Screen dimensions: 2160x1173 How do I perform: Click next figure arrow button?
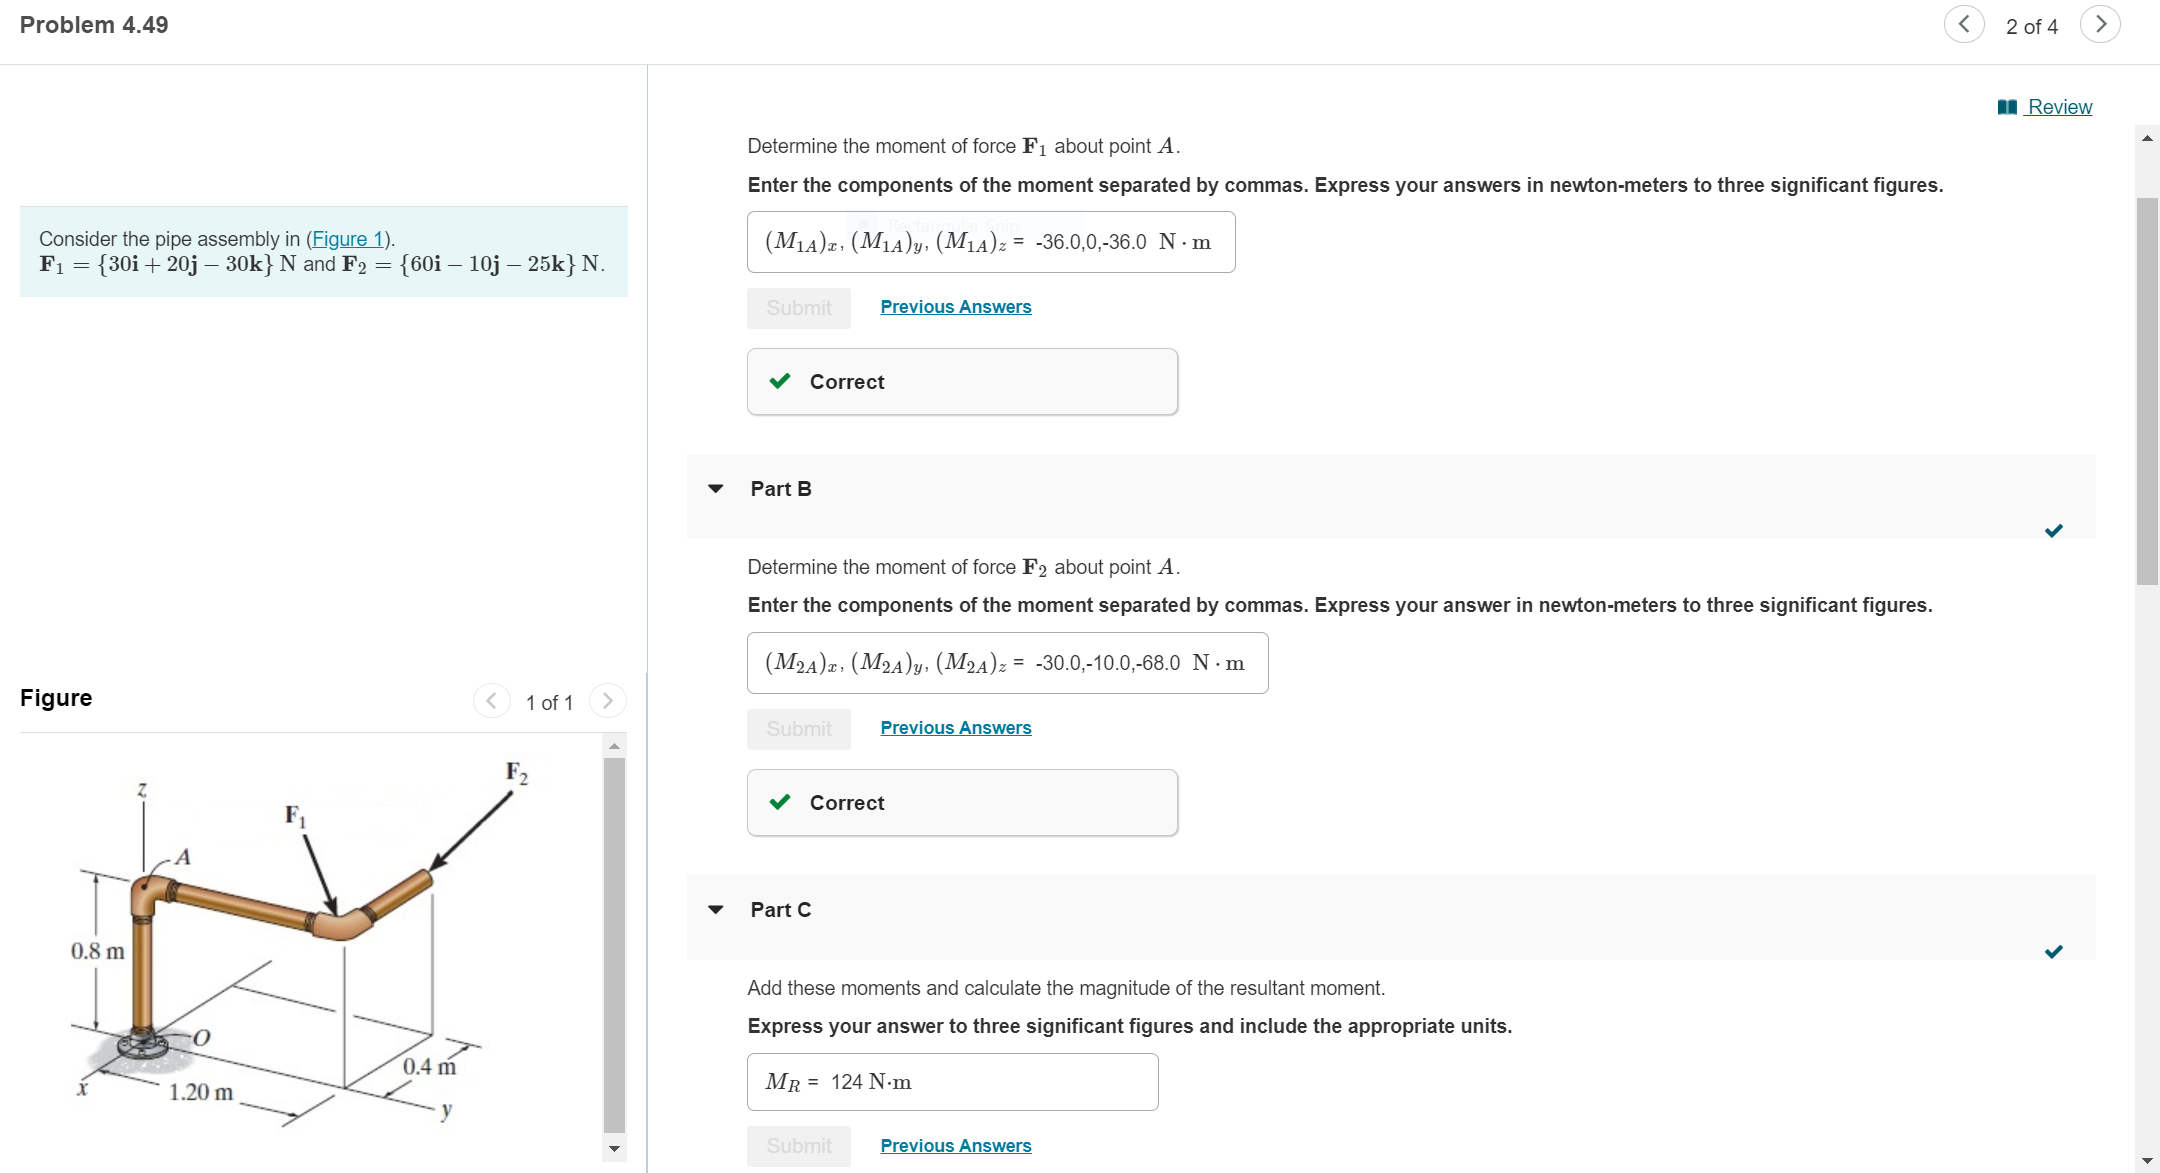(607, 701)
